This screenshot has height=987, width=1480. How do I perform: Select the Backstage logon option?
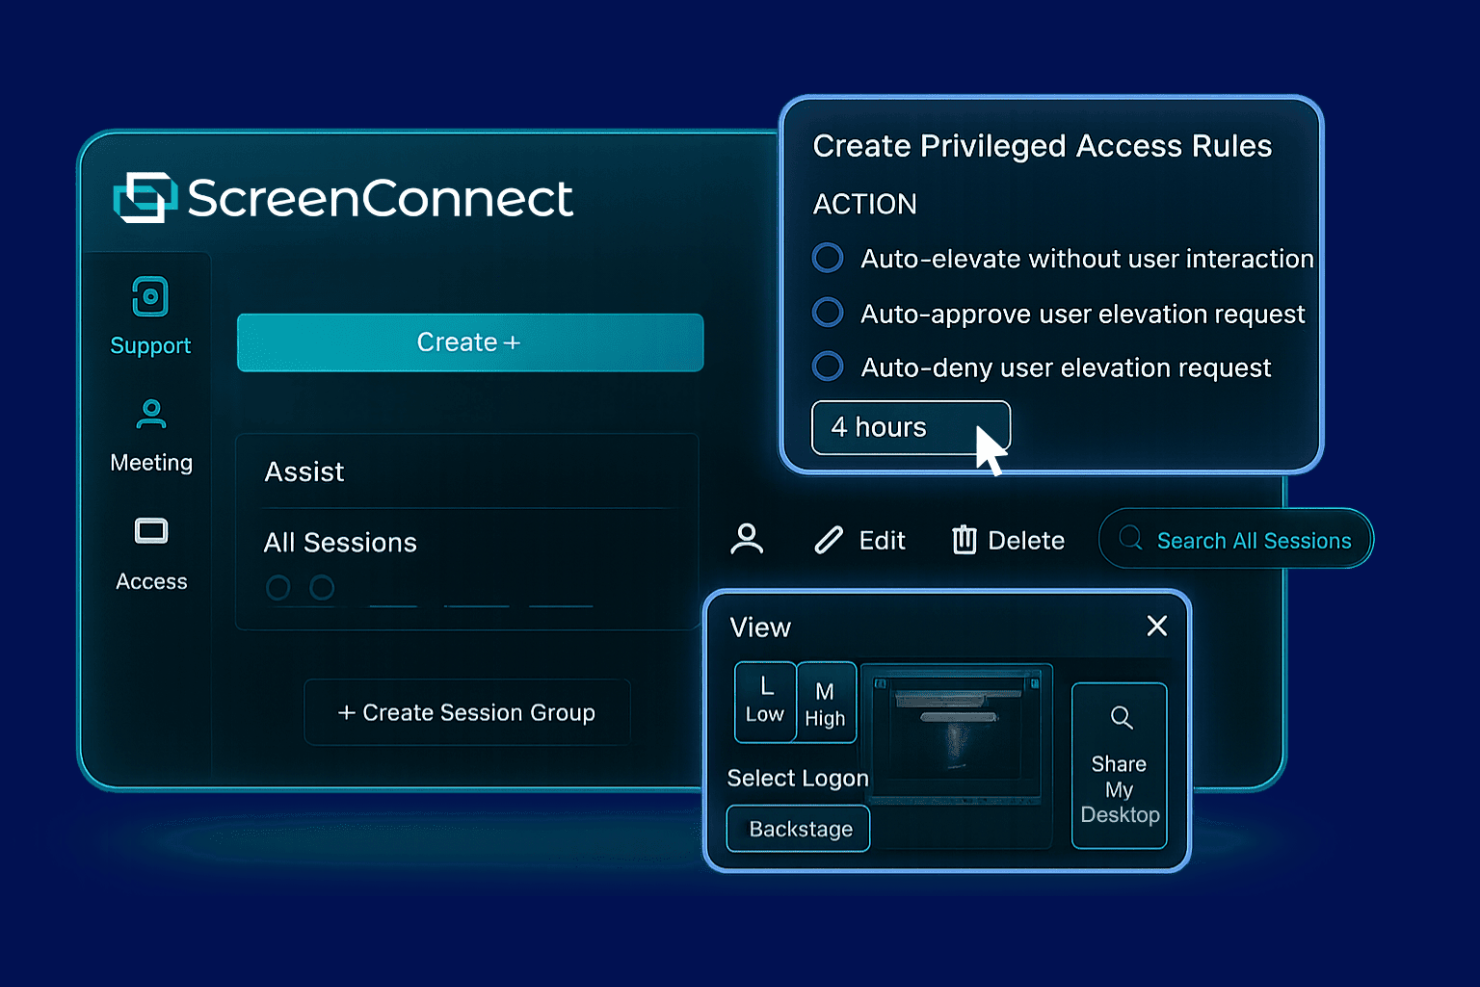click(x=797, y=828)
